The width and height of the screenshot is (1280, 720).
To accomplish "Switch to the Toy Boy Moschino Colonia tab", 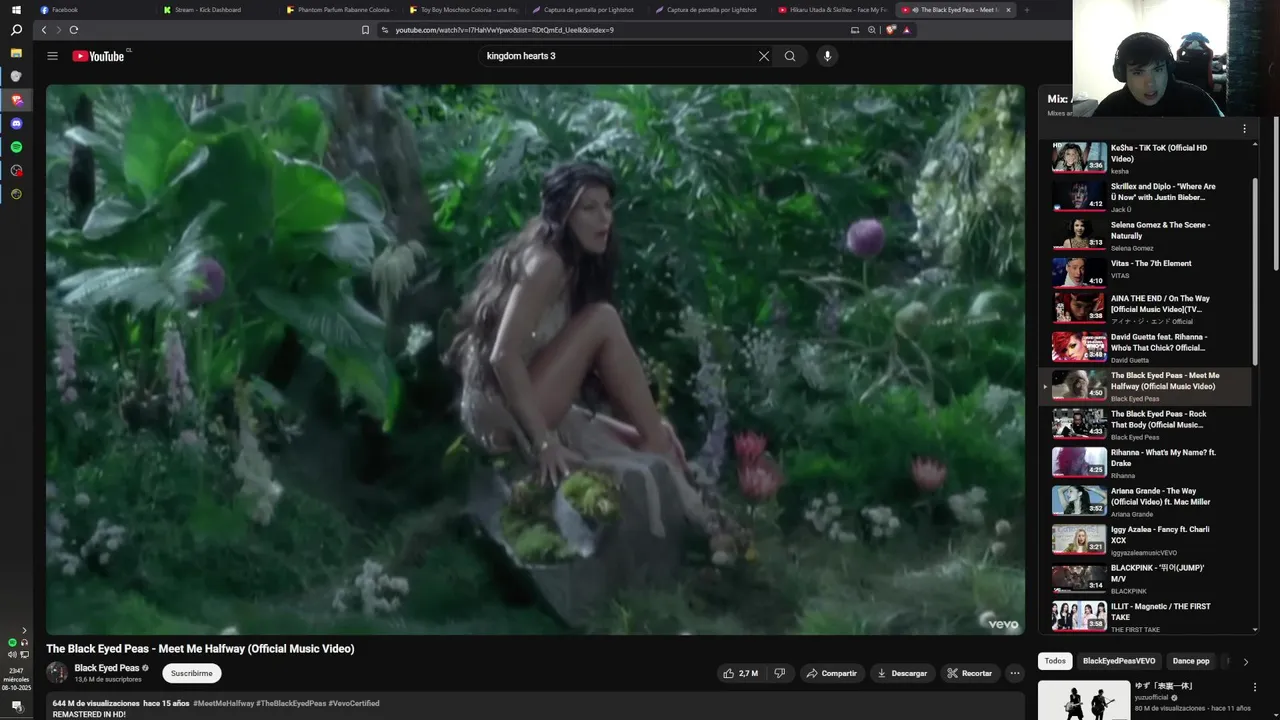I will [x=463, y=10].
